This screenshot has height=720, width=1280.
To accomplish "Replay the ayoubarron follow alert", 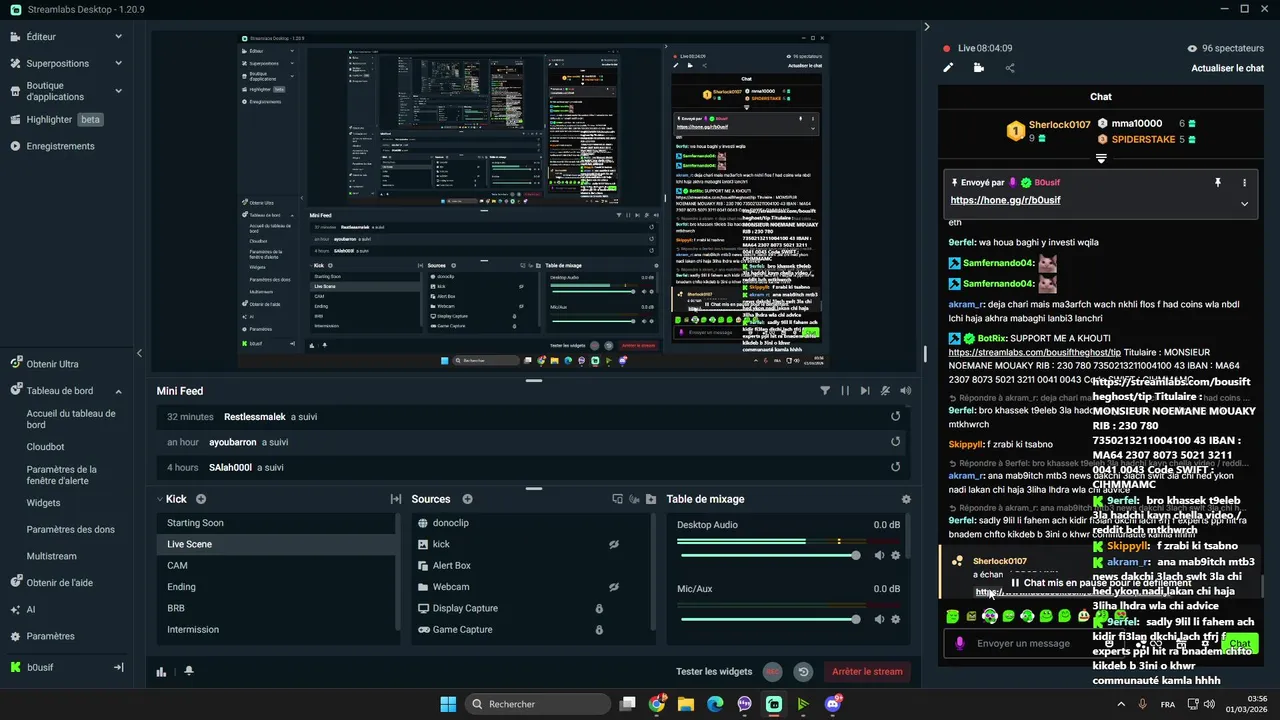I will [895, 442].
